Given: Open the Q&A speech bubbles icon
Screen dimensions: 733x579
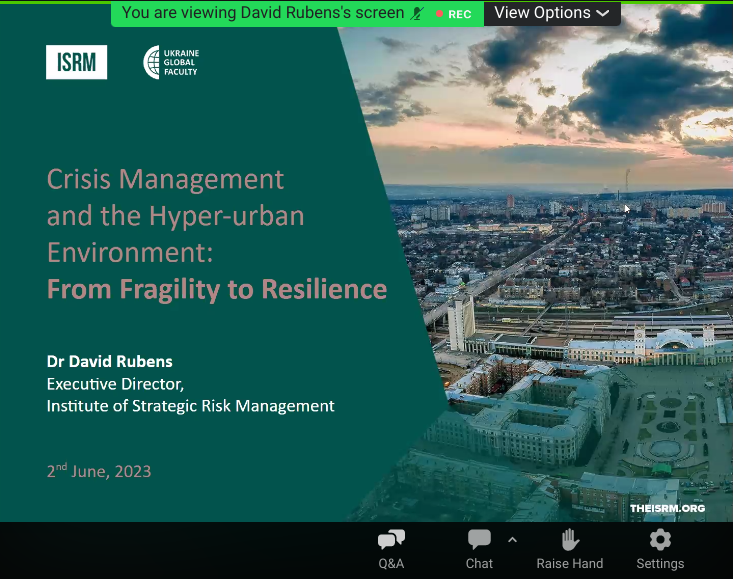Looking at the screenshot, I should (x=391, y=541).
